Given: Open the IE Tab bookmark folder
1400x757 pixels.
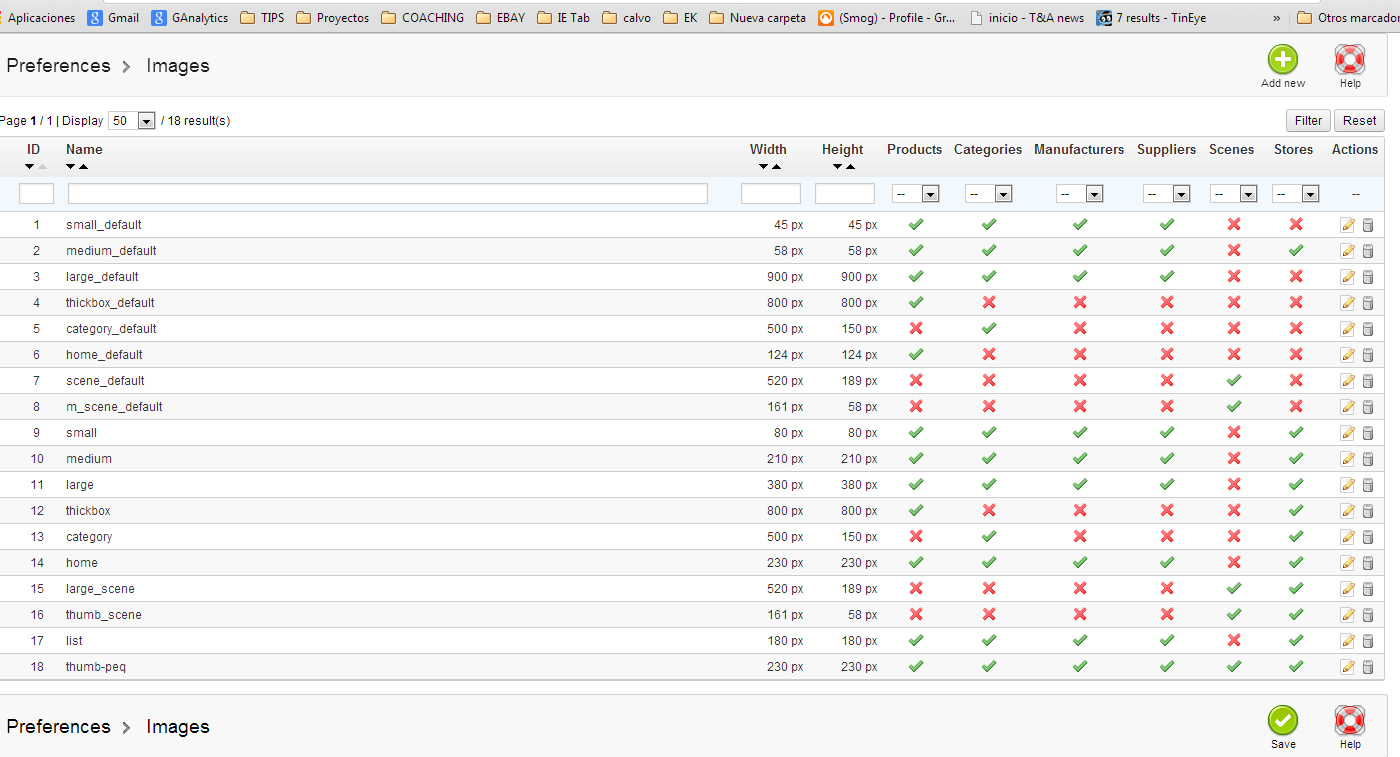Looking at the screenshot, I should tap(563, 18).
